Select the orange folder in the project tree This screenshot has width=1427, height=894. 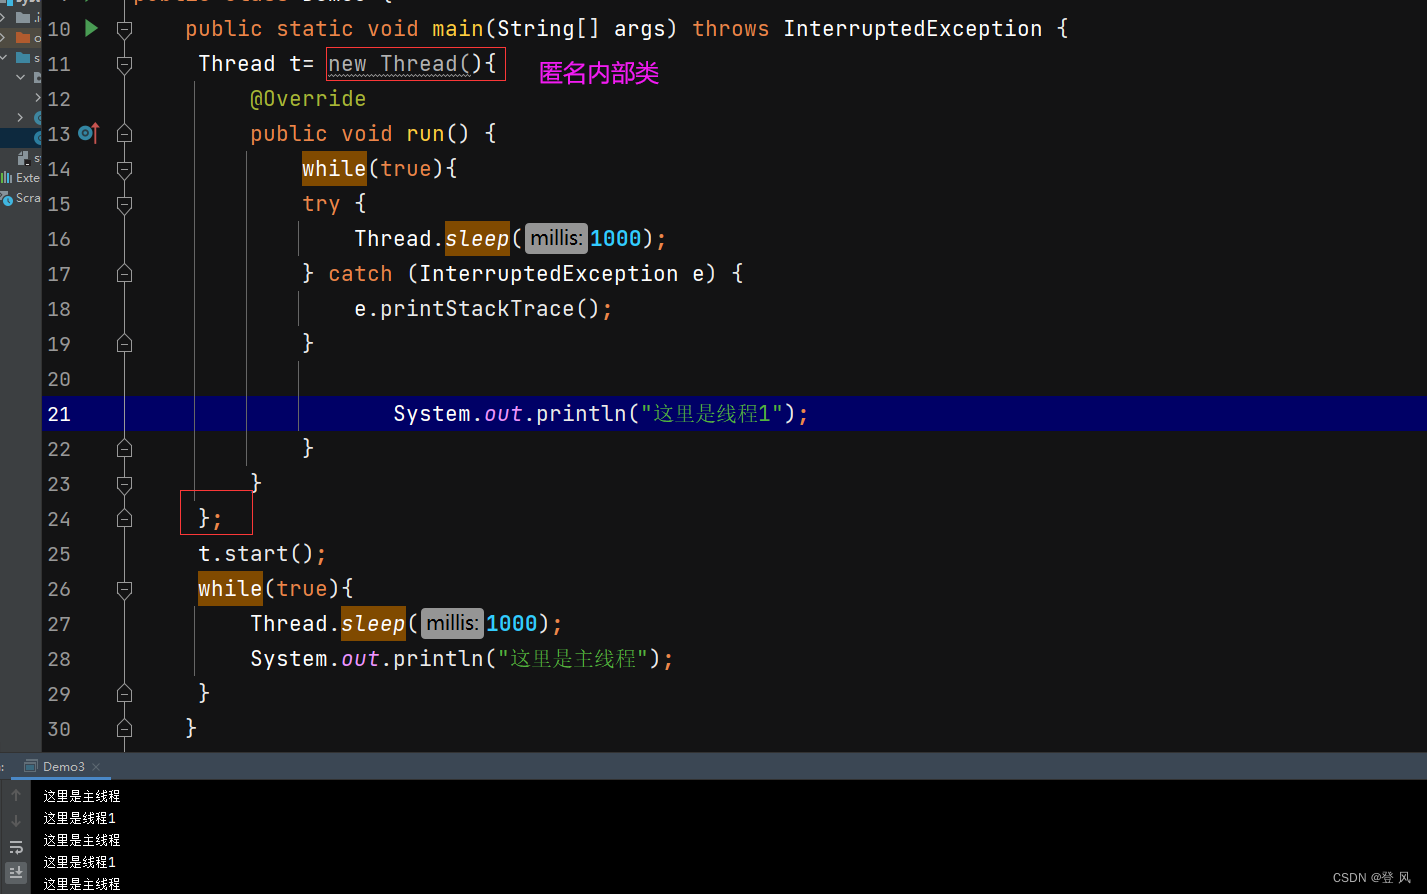tap(23, 38)
